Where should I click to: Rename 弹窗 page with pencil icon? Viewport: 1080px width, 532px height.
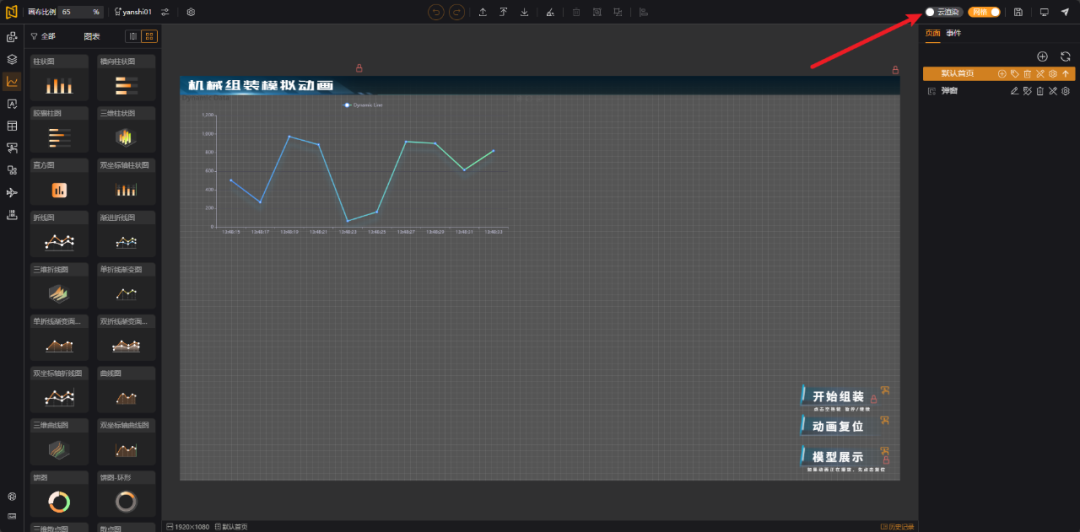click(1014, 91)
